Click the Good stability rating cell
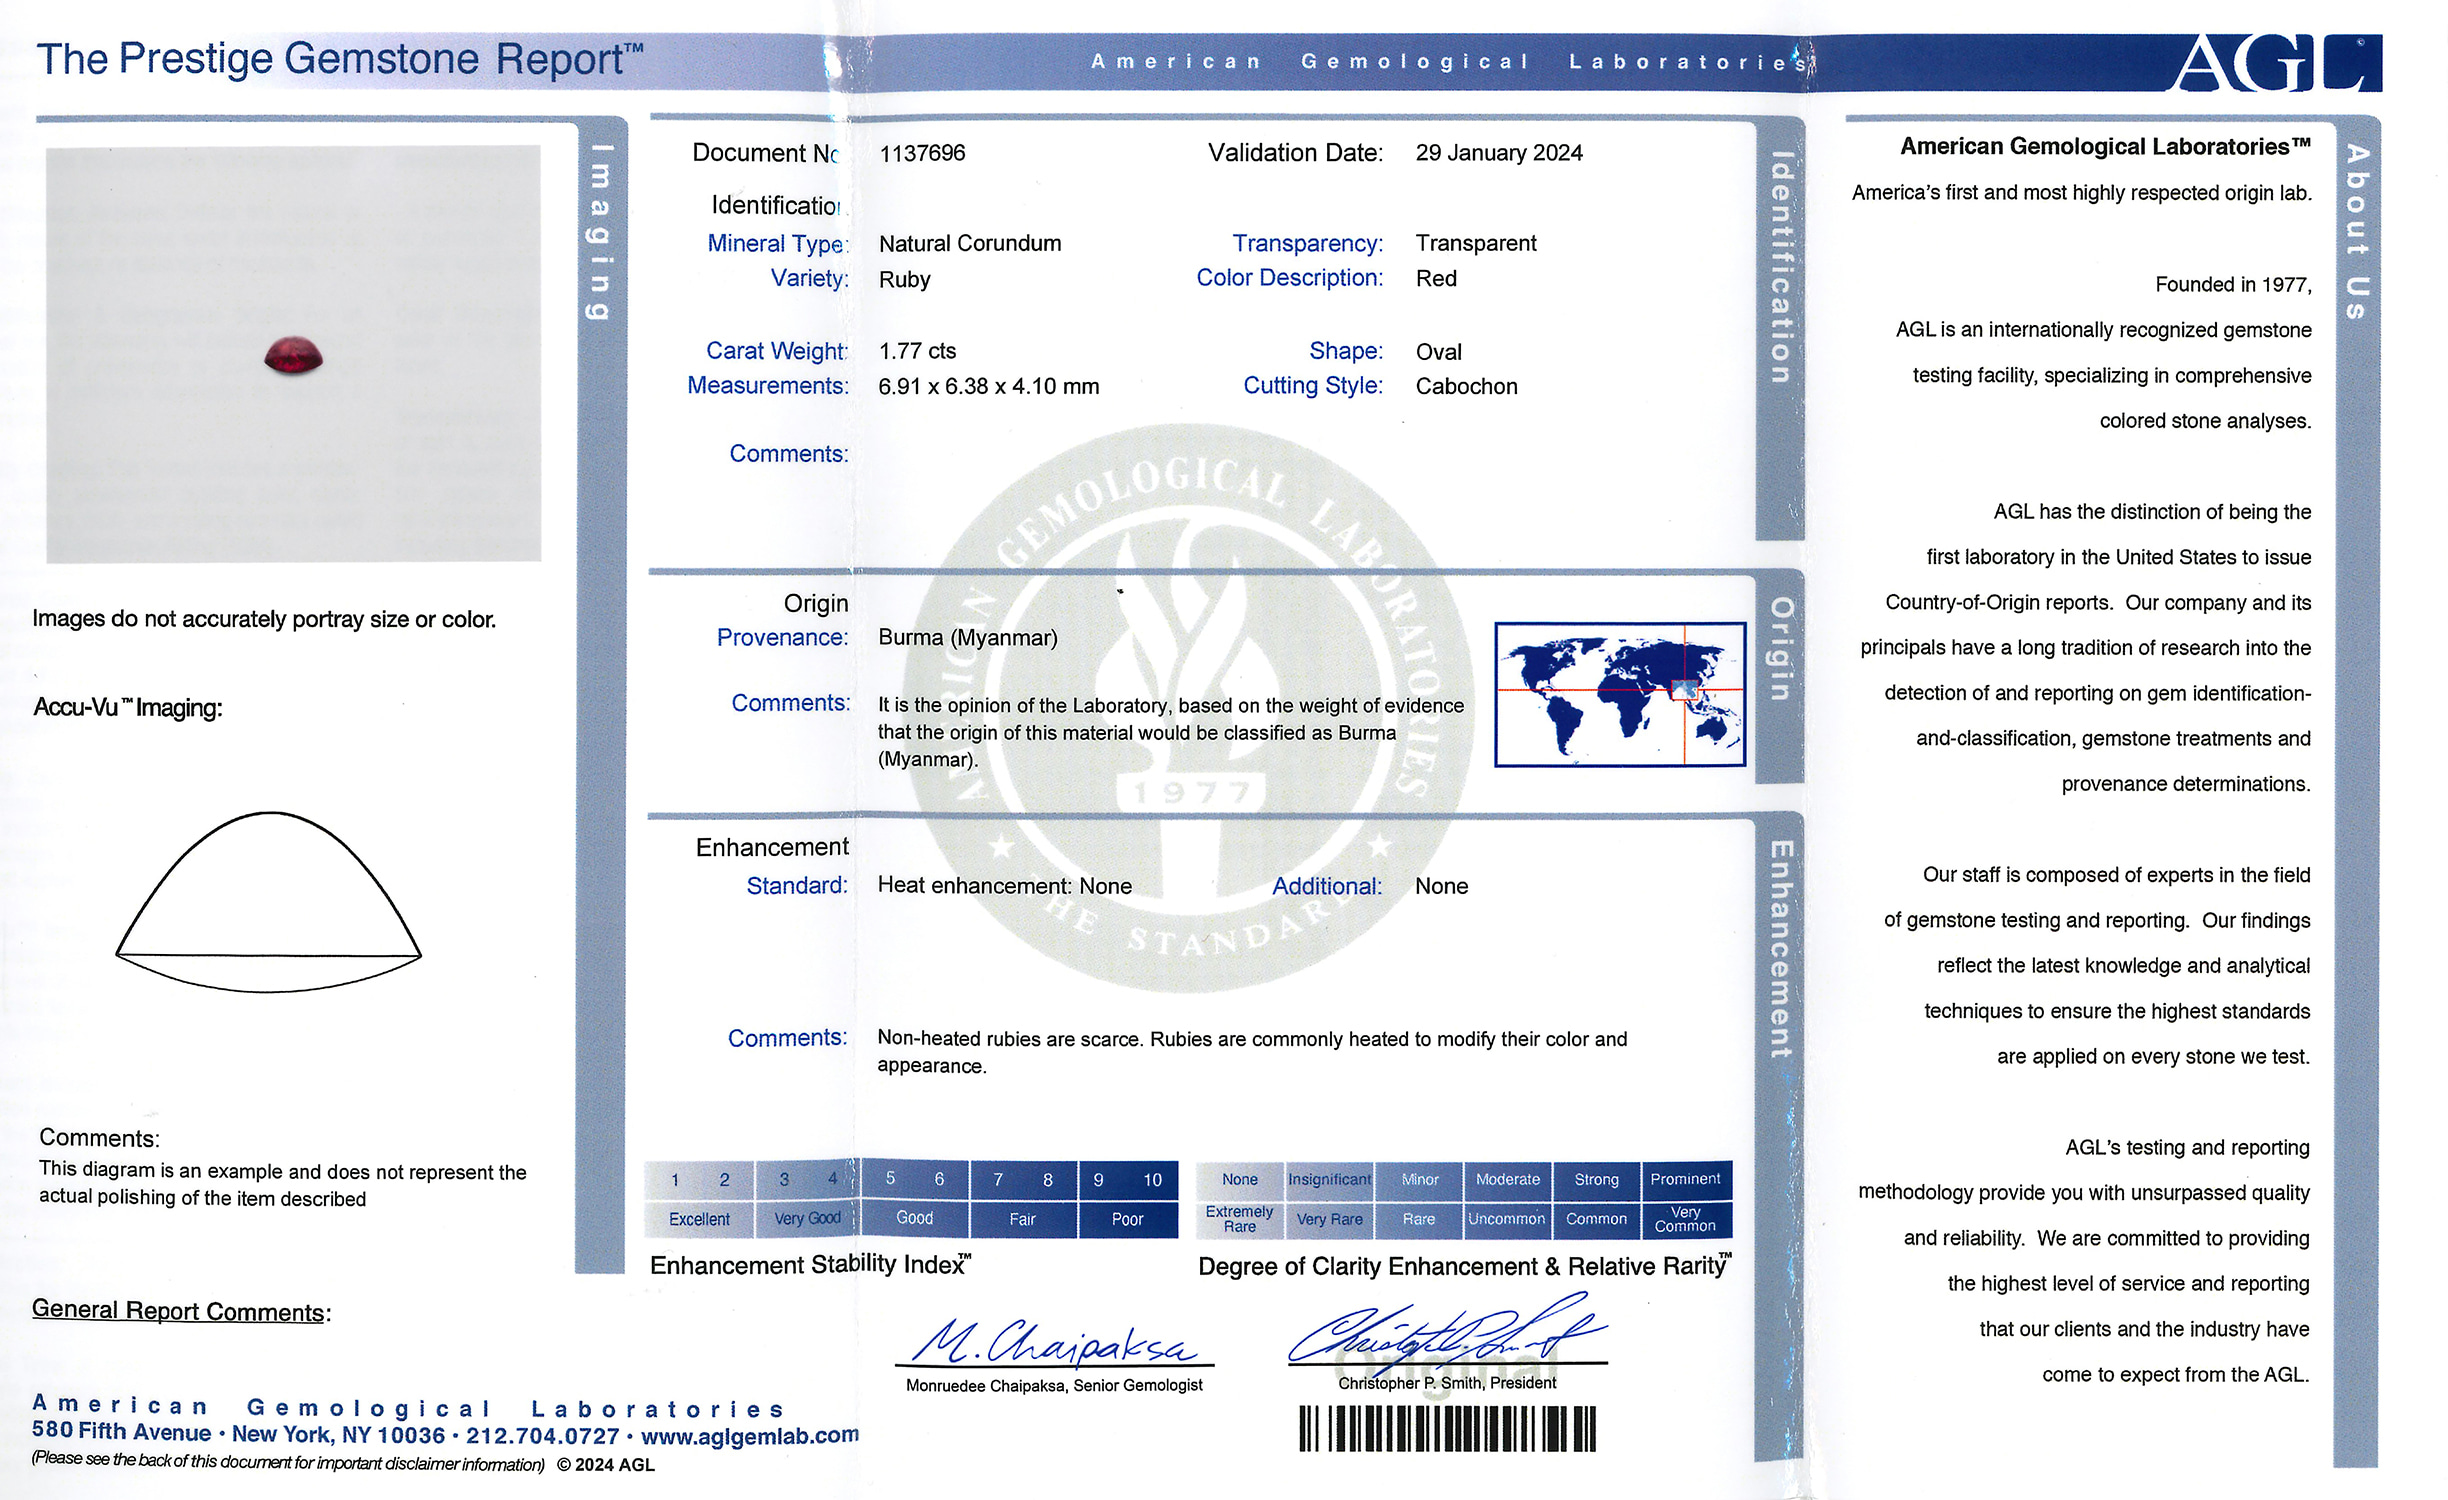 tap(914, 1218)
